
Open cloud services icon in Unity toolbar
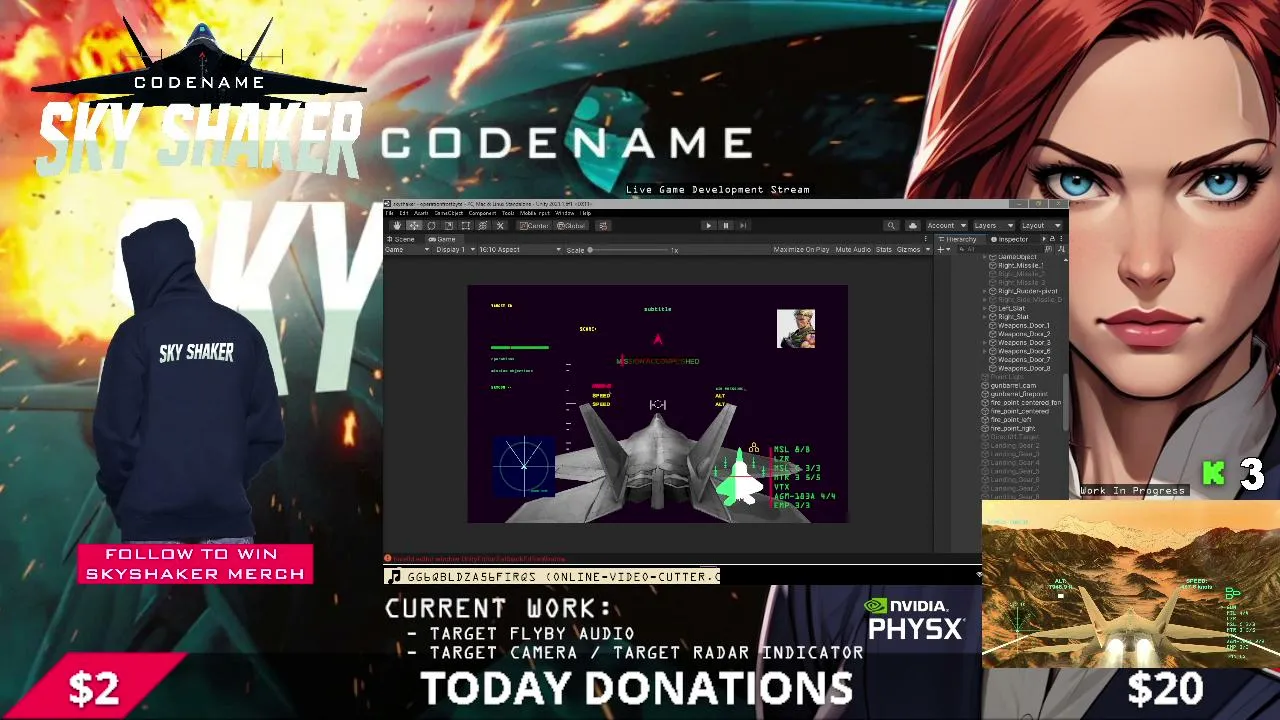[x=912, y=225]
